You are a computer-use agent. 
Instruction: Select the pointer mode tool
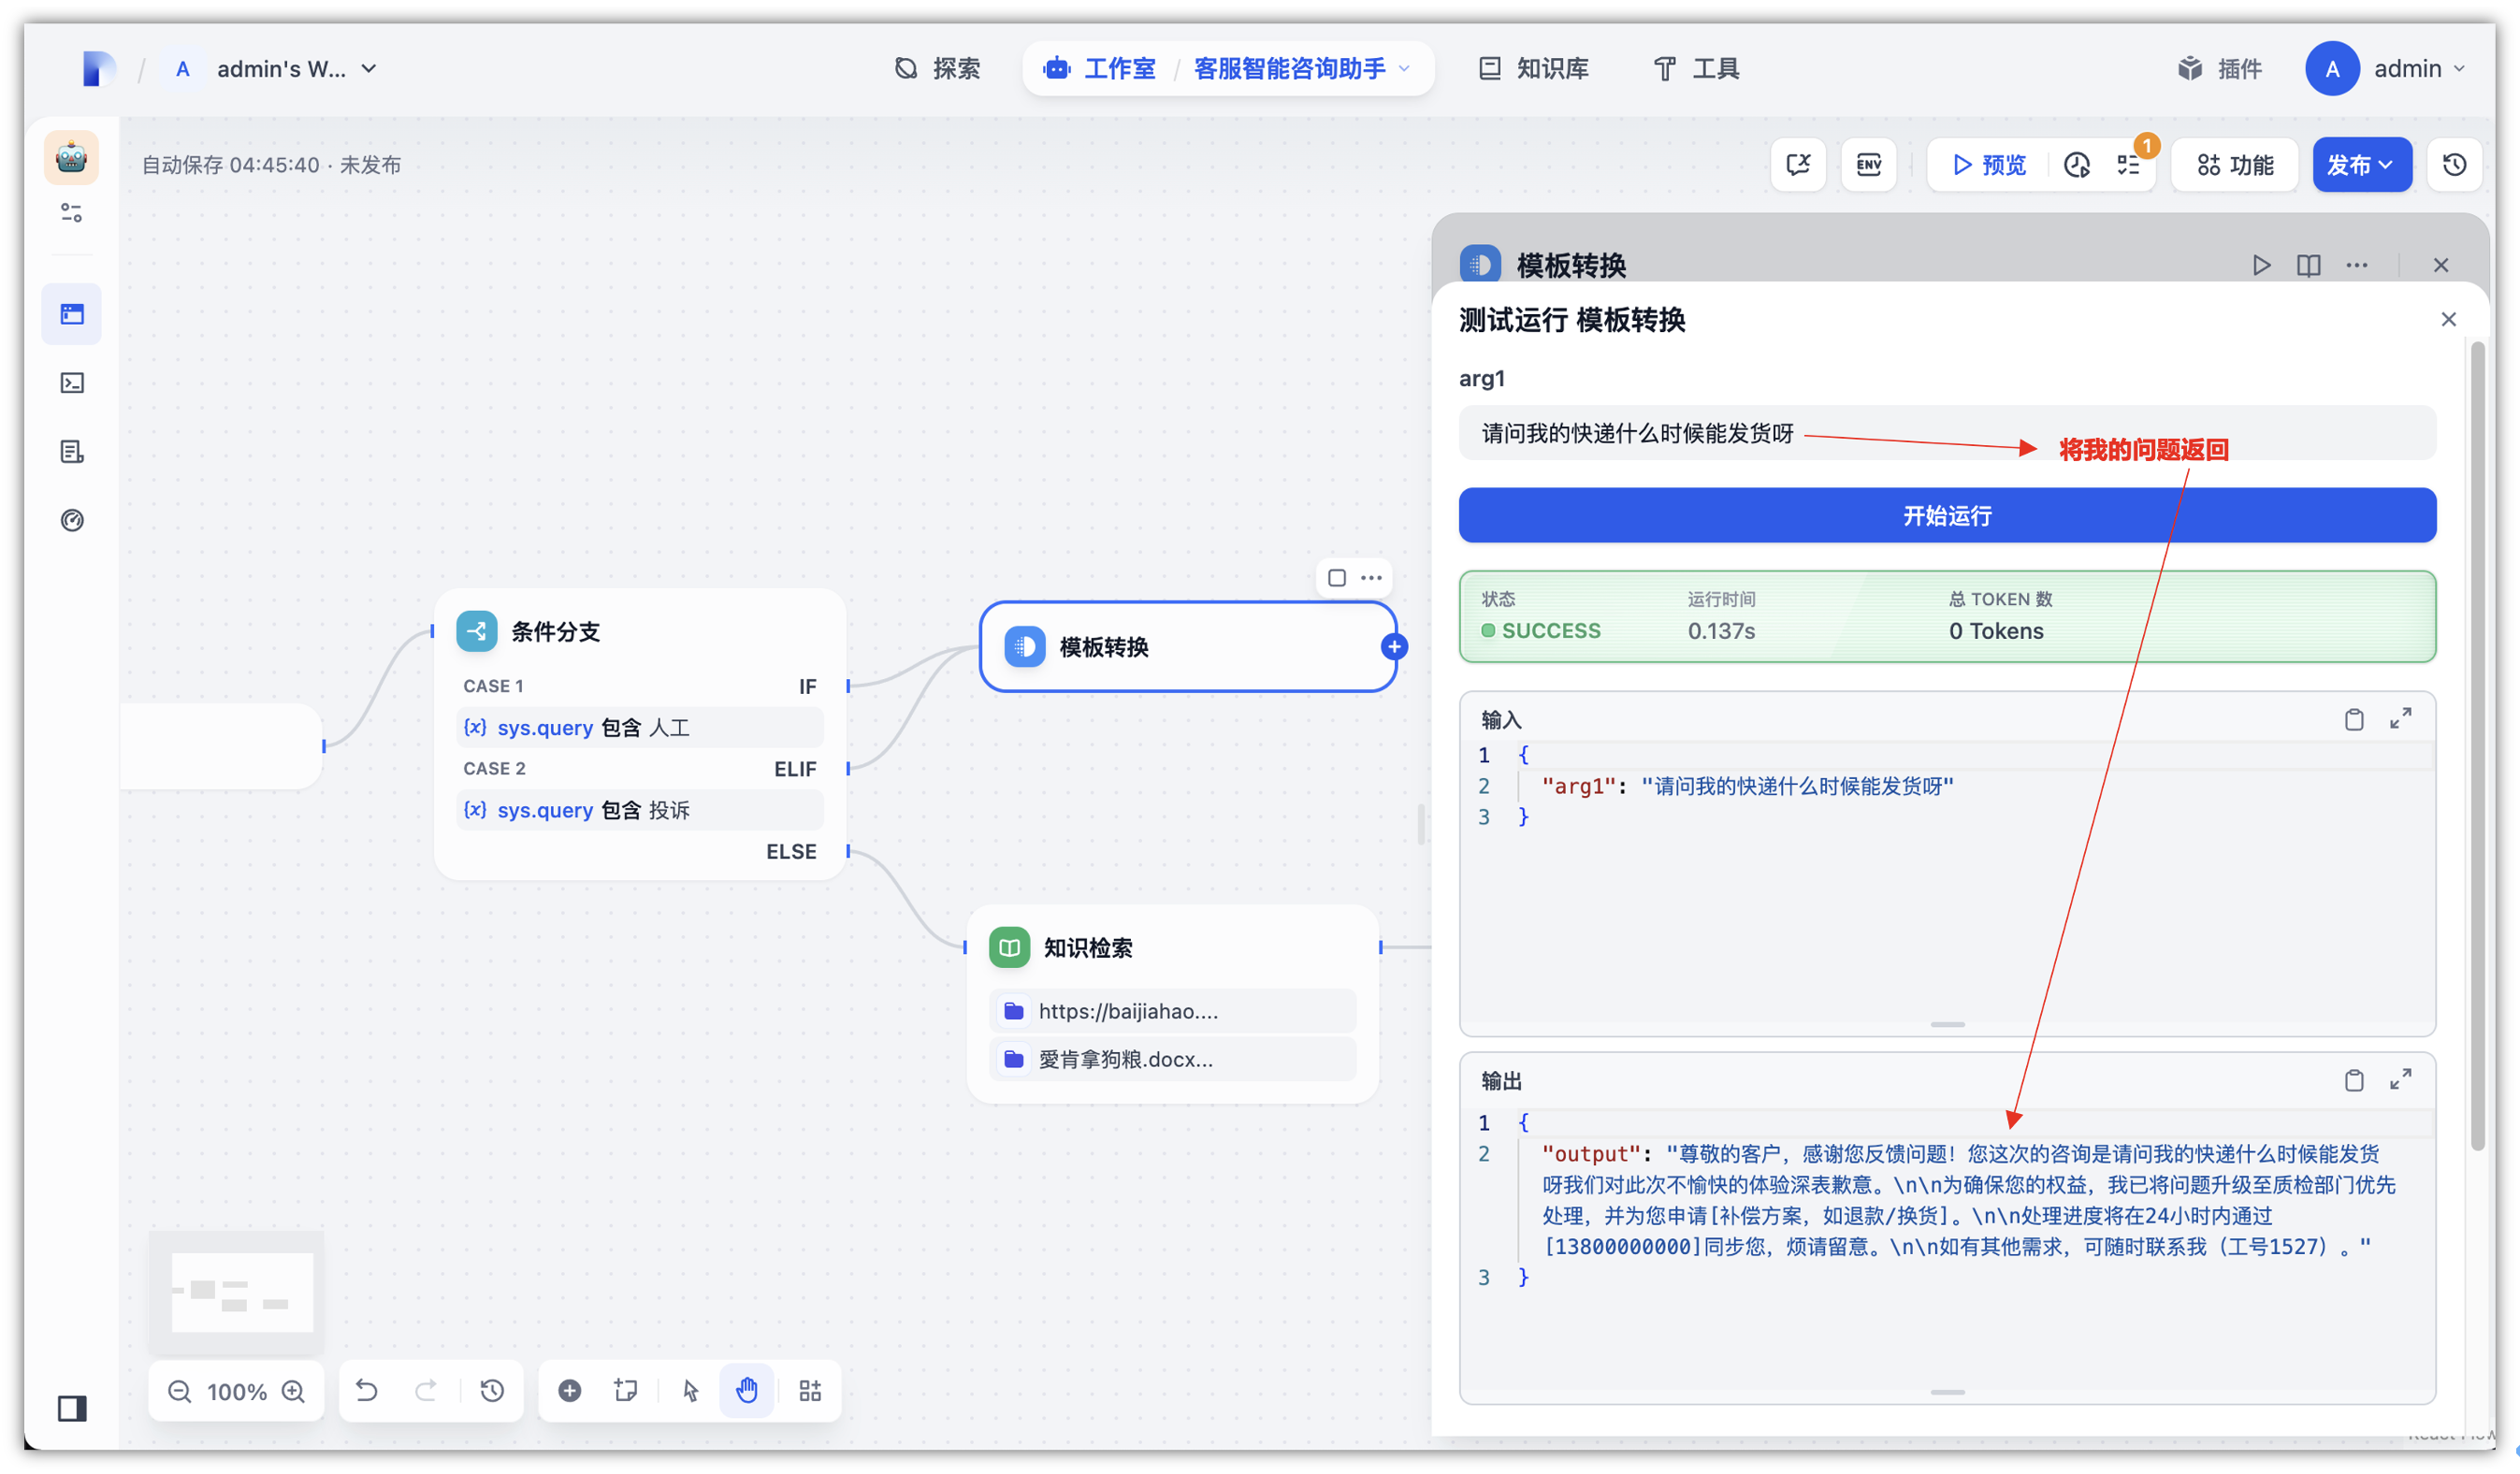click(x=690, y=1390)
